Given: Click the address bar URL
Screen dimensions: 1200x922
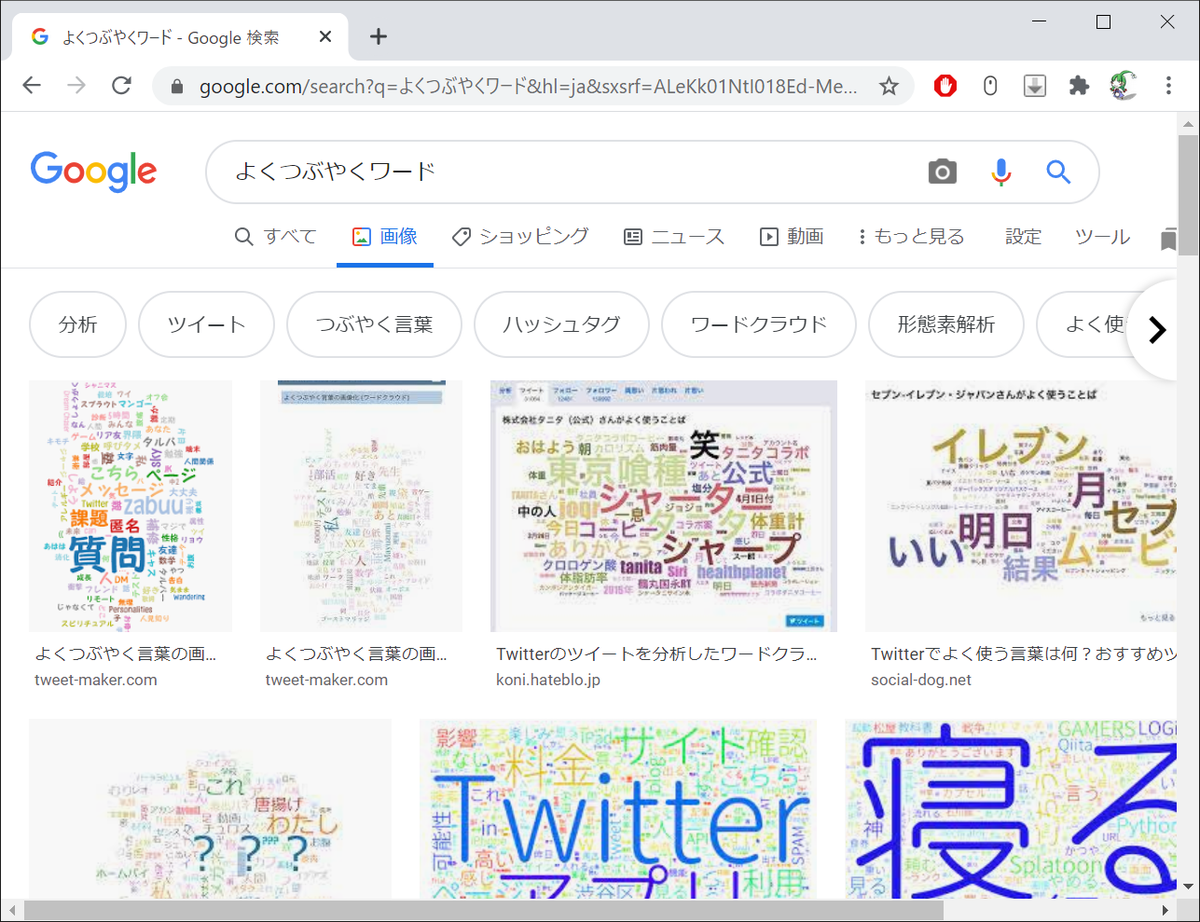Looking at the screenshot, I should [528, 87].
